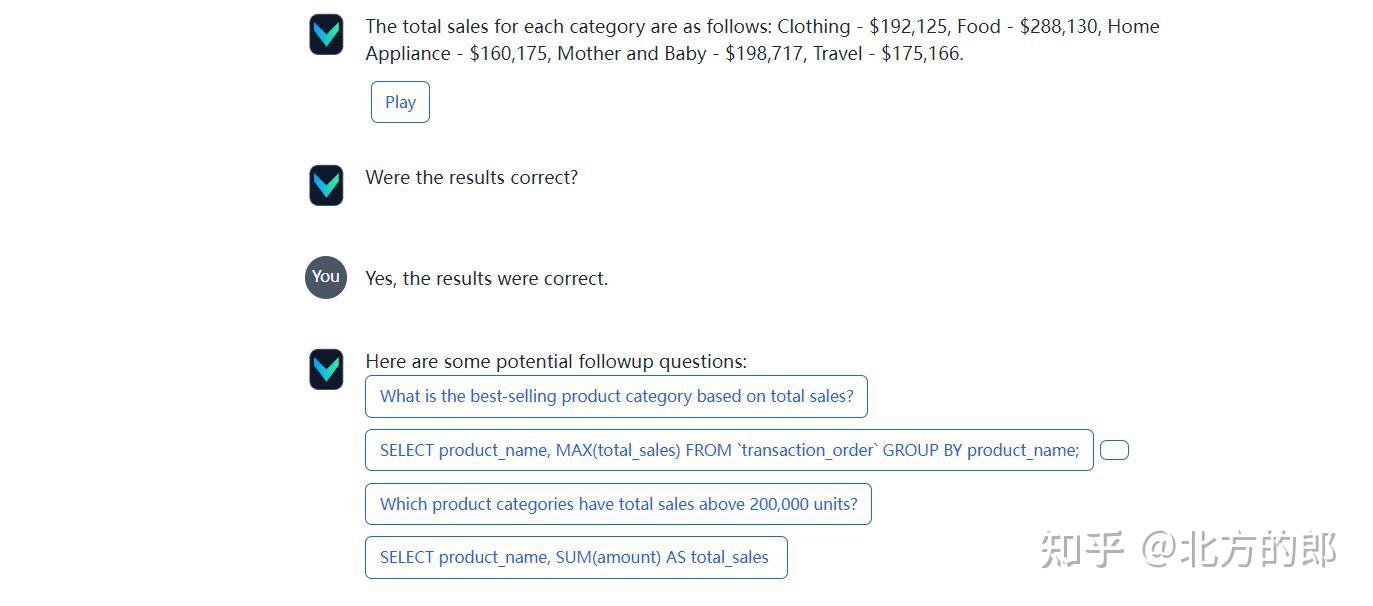Screen dimensions: 1373x606
Task: Run the MAX(total_sales) SQL followup suggestion
Action: [729, 450]
